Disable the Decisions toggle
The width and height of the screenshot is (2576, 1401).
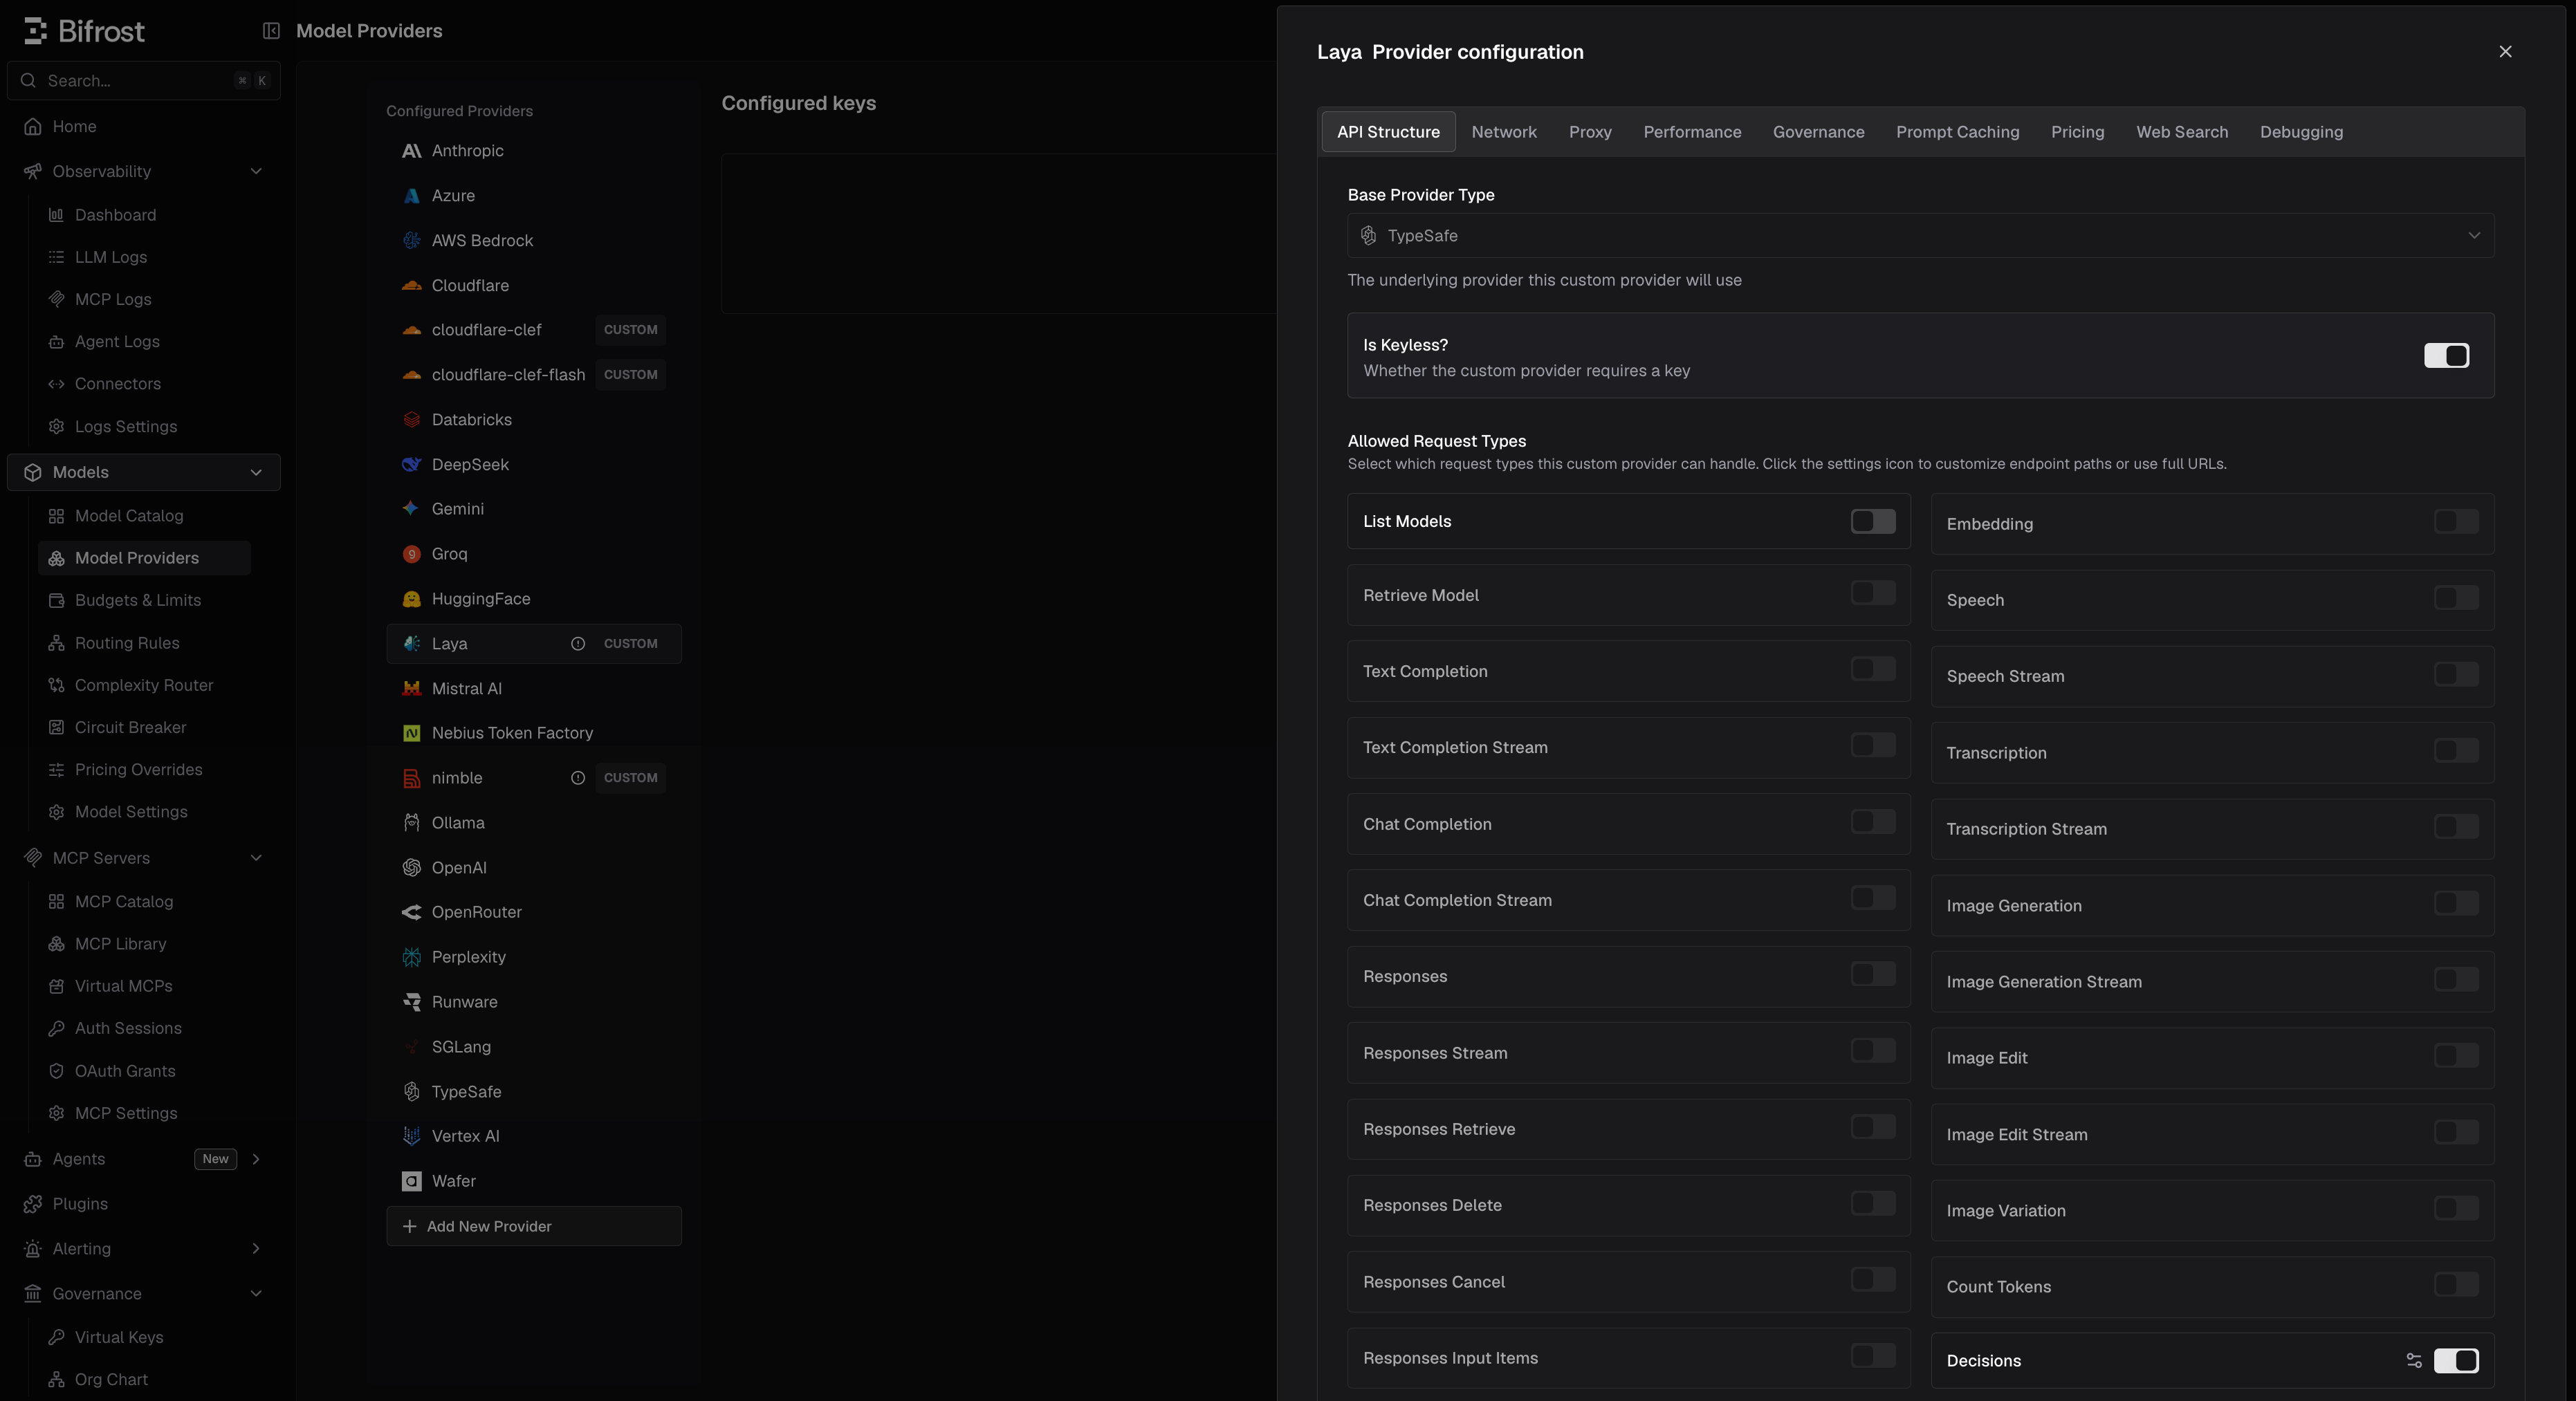coord(2456,1360)
